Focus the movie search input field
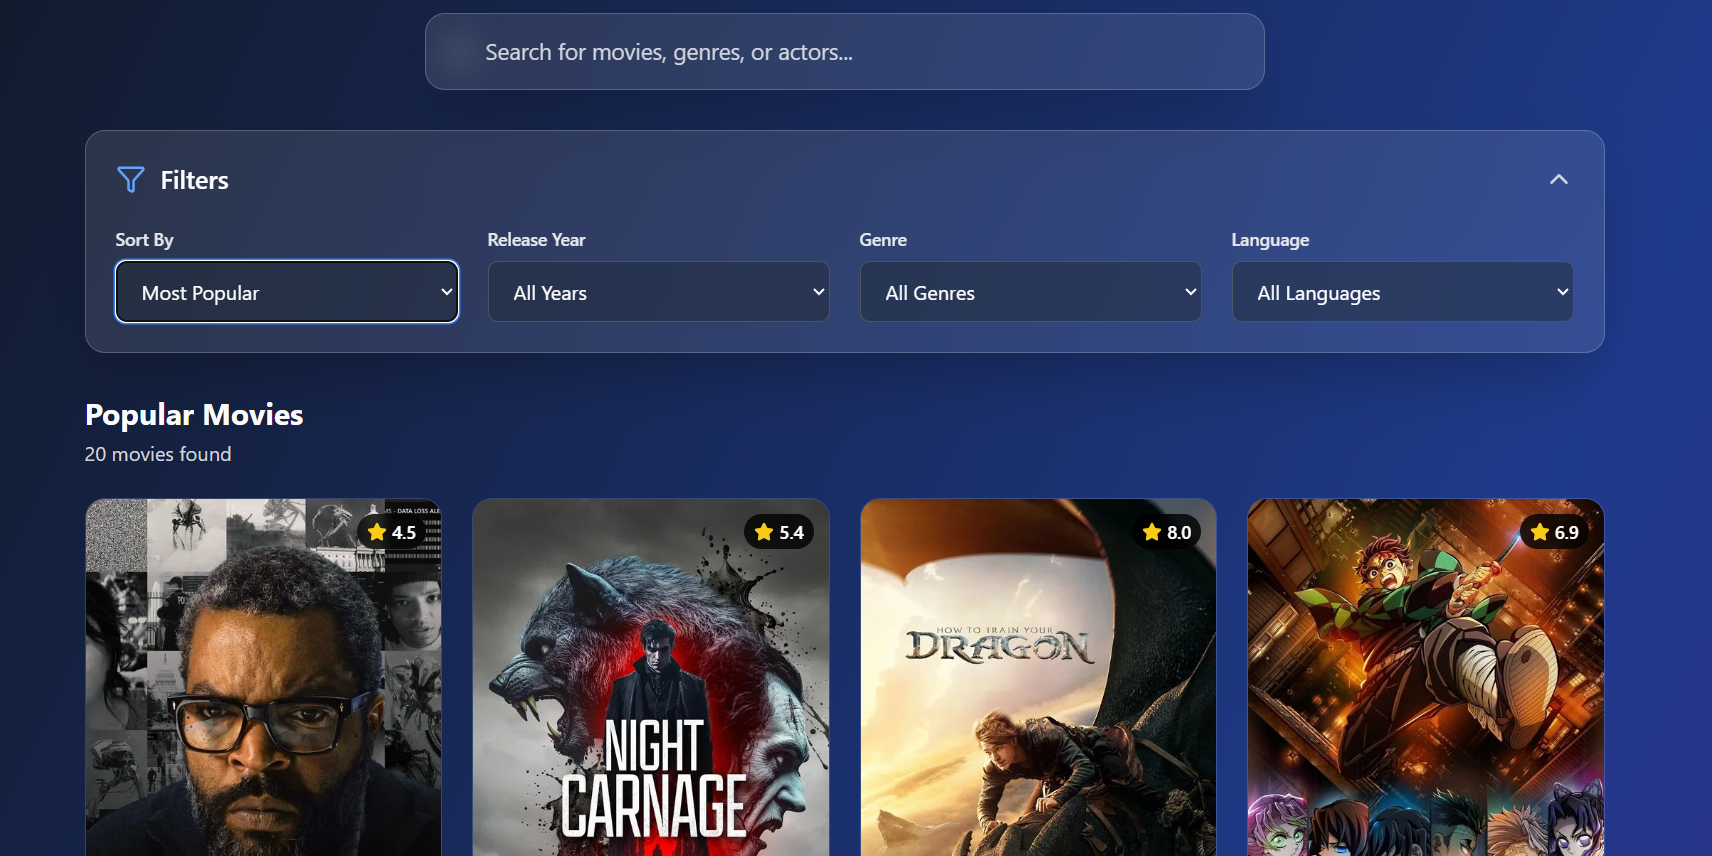 pos(844,52)
